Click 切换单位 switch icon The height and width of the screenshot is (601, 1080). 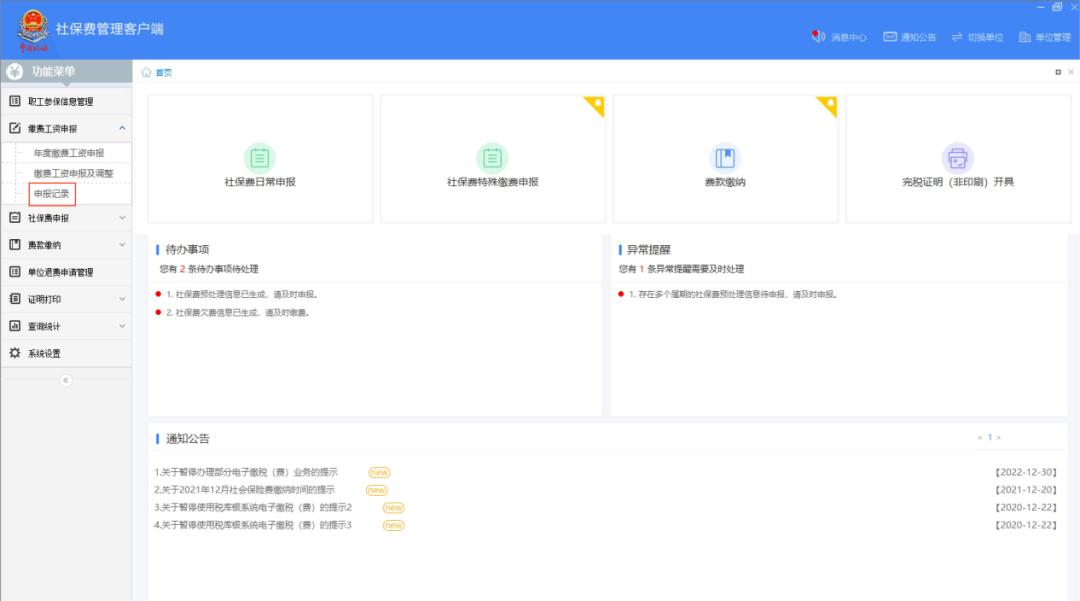coord(957,37)
